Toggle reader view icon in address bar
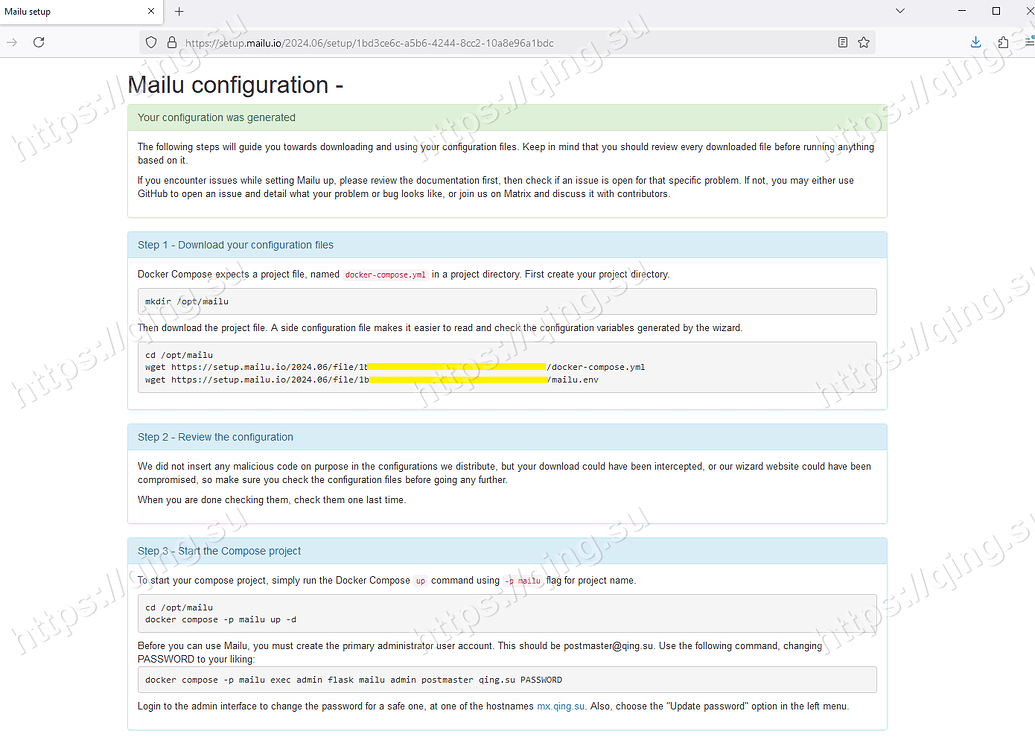The height and width of the screenshot is (739, 1035). point(842,42)
